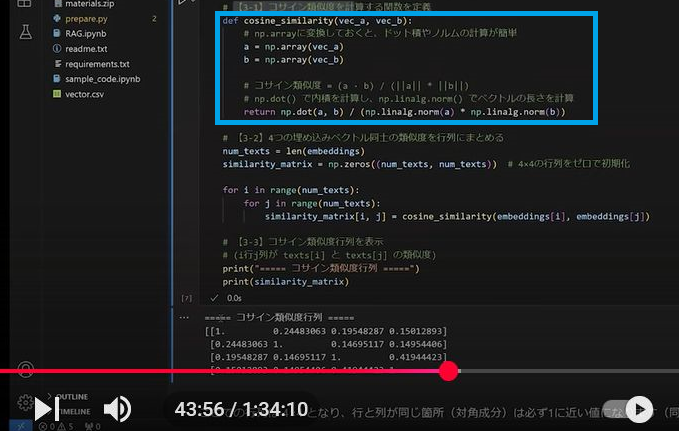Click the prepare.py Python file icon
The height and width of the screenshot is (431, 679).
coord(57,18)
